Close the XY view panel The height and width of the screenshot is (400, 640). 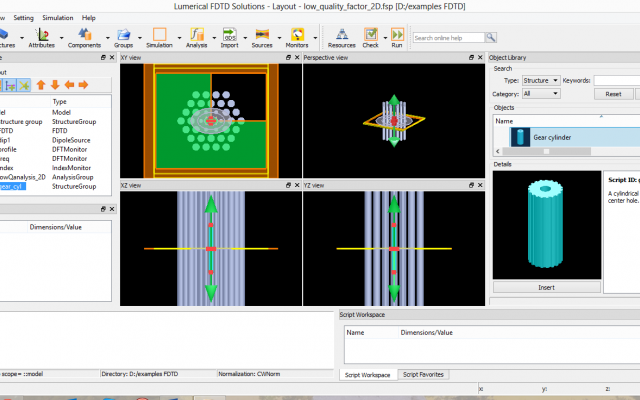point(297,58)
